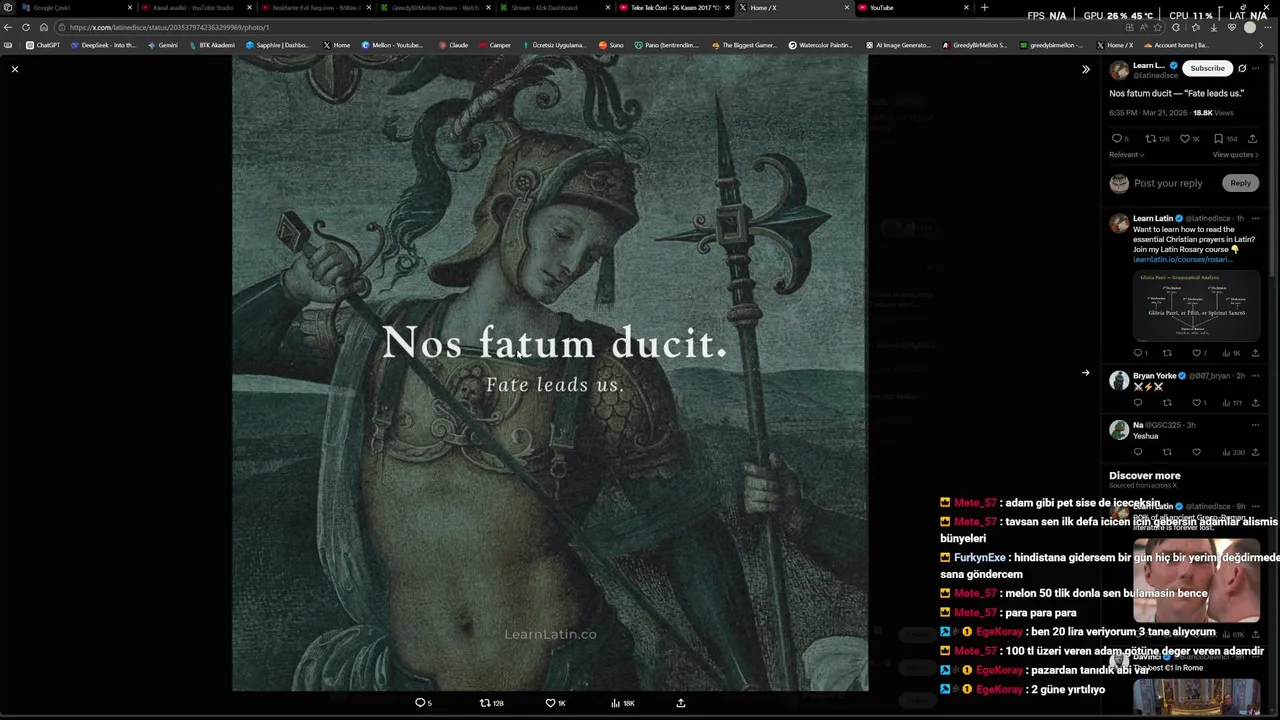Like Na's Yeshua comment
Image resolution: width=1280 pixels, height=720 pixels.
(x=1196, y=452)
